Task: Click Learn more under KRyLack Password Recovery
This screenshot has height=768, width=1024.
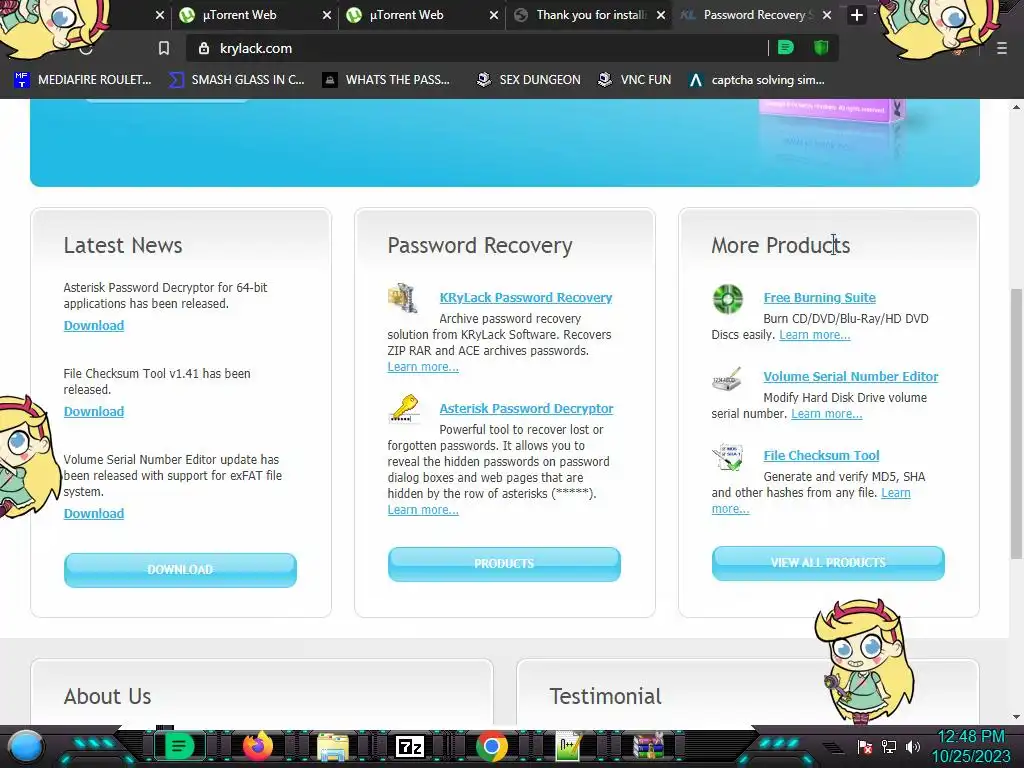Action: (423, 367)
